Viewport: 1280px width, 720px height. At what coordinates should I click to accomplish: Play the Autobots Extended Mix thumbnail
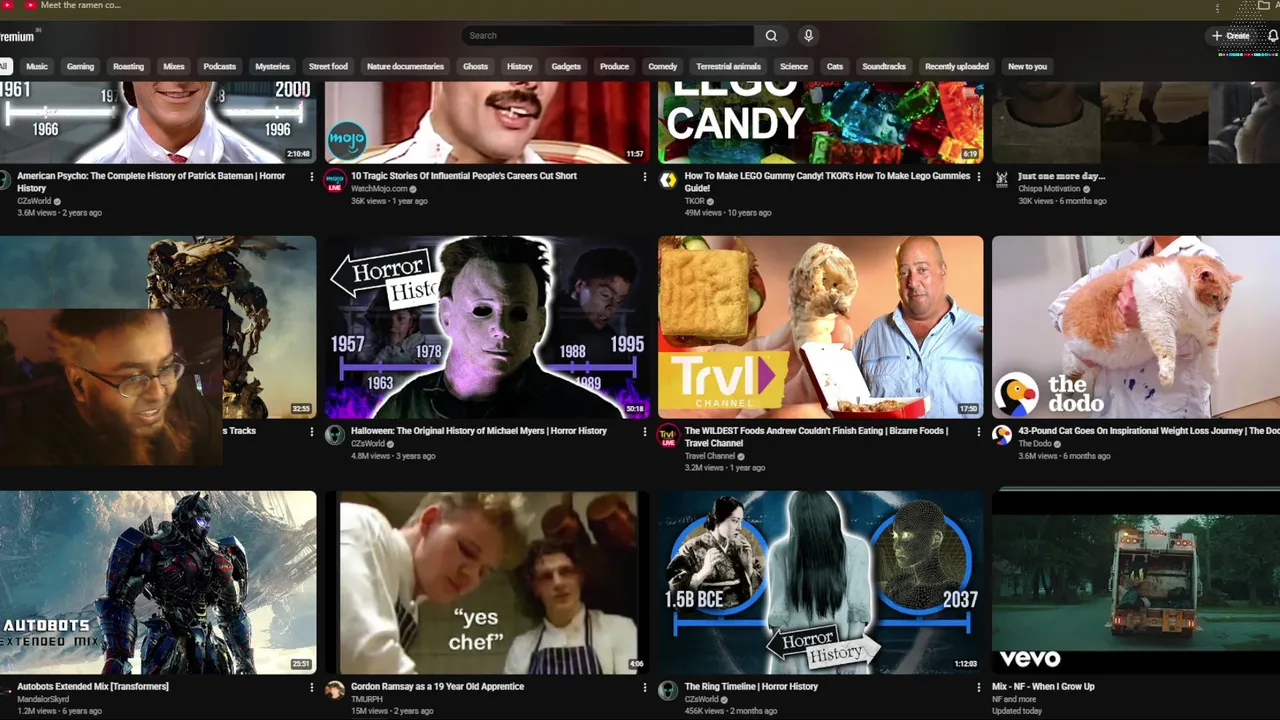pos(158,582)
